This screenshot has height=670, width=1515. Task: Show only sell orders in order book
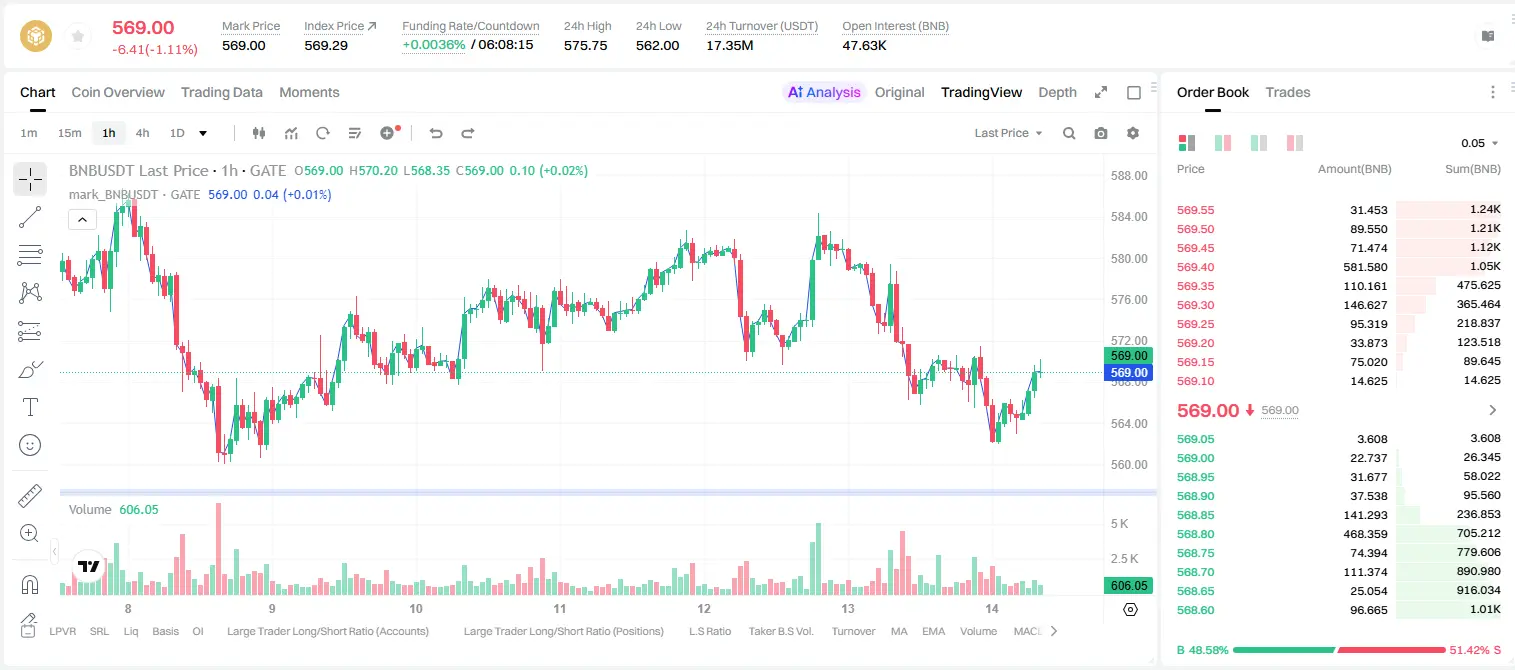1294,143
